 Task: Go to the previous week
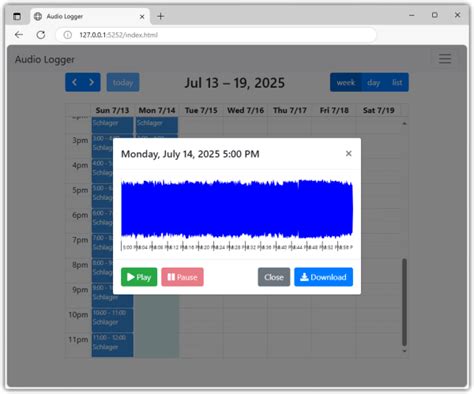74,82
